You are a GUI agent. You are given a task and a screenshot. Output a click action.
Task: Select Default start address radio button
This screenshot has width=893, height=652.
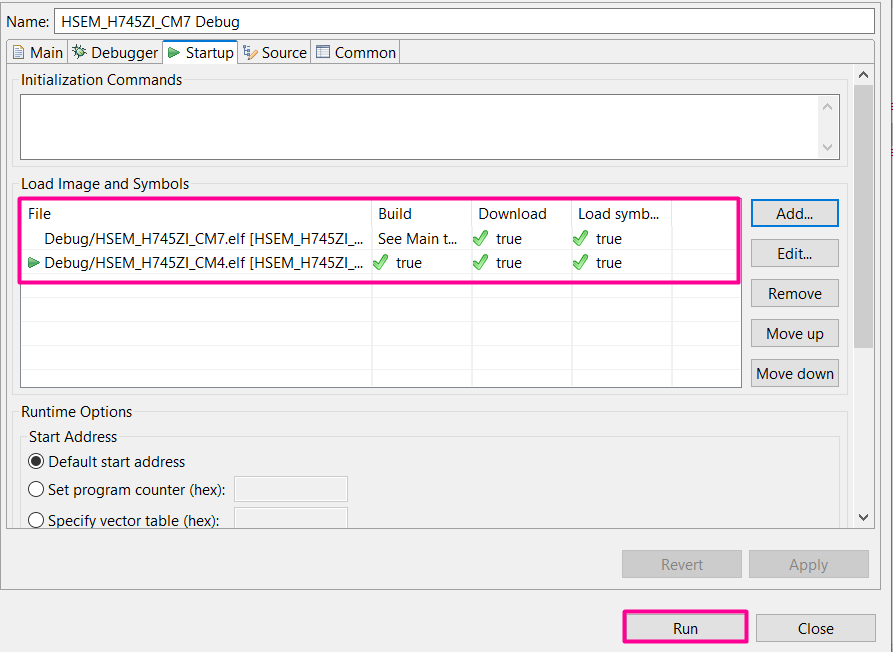tap(36, 461)
